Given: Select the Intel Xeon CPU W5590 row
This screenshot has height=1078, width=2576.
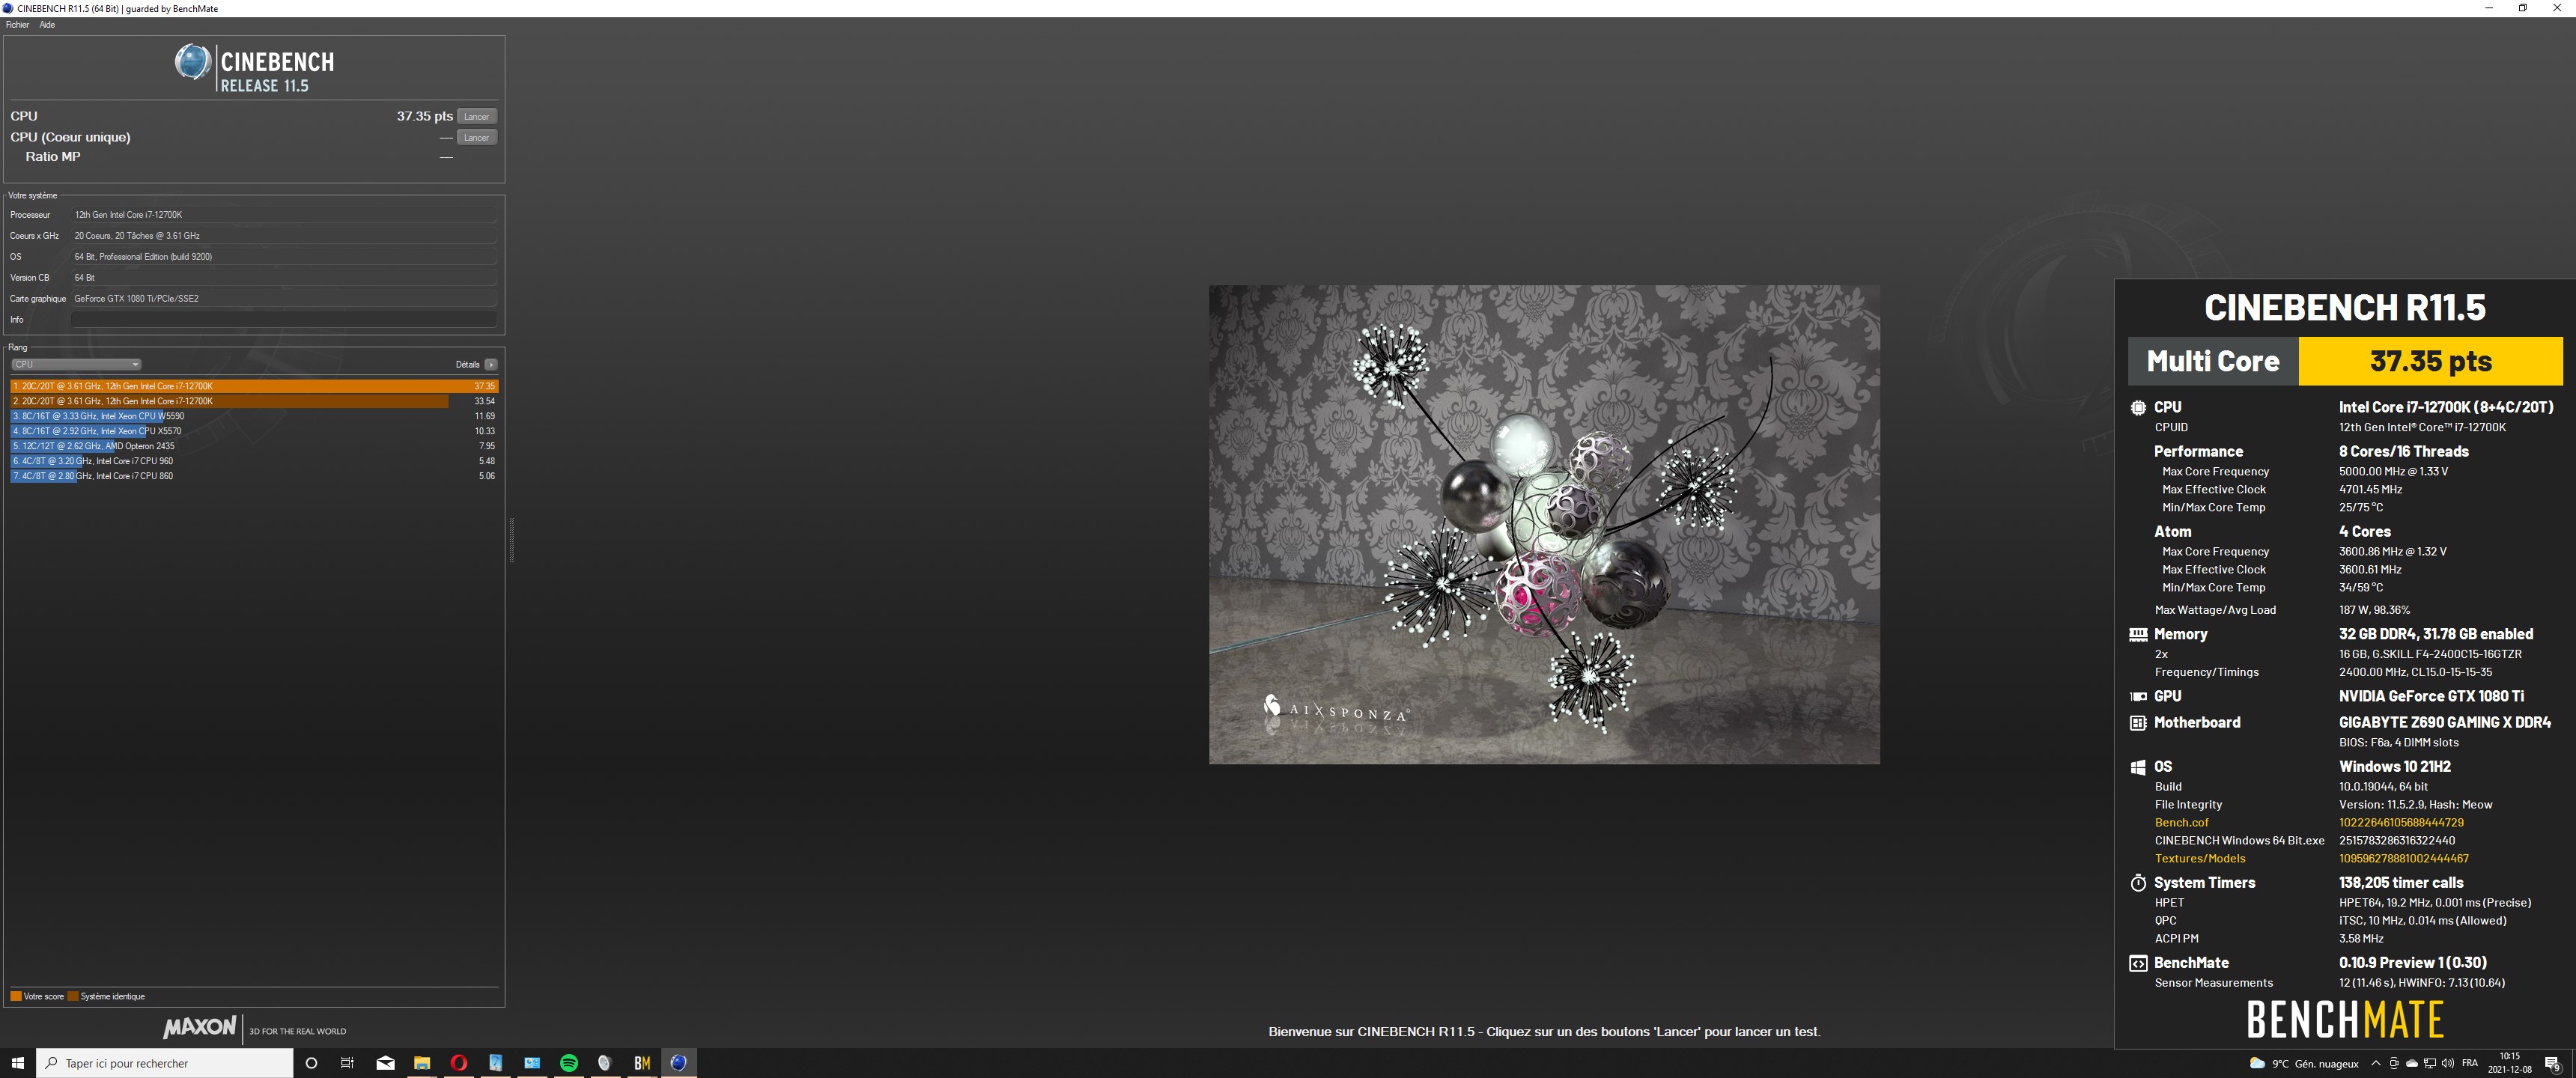Looking at the screenshot, I should 254,416.
